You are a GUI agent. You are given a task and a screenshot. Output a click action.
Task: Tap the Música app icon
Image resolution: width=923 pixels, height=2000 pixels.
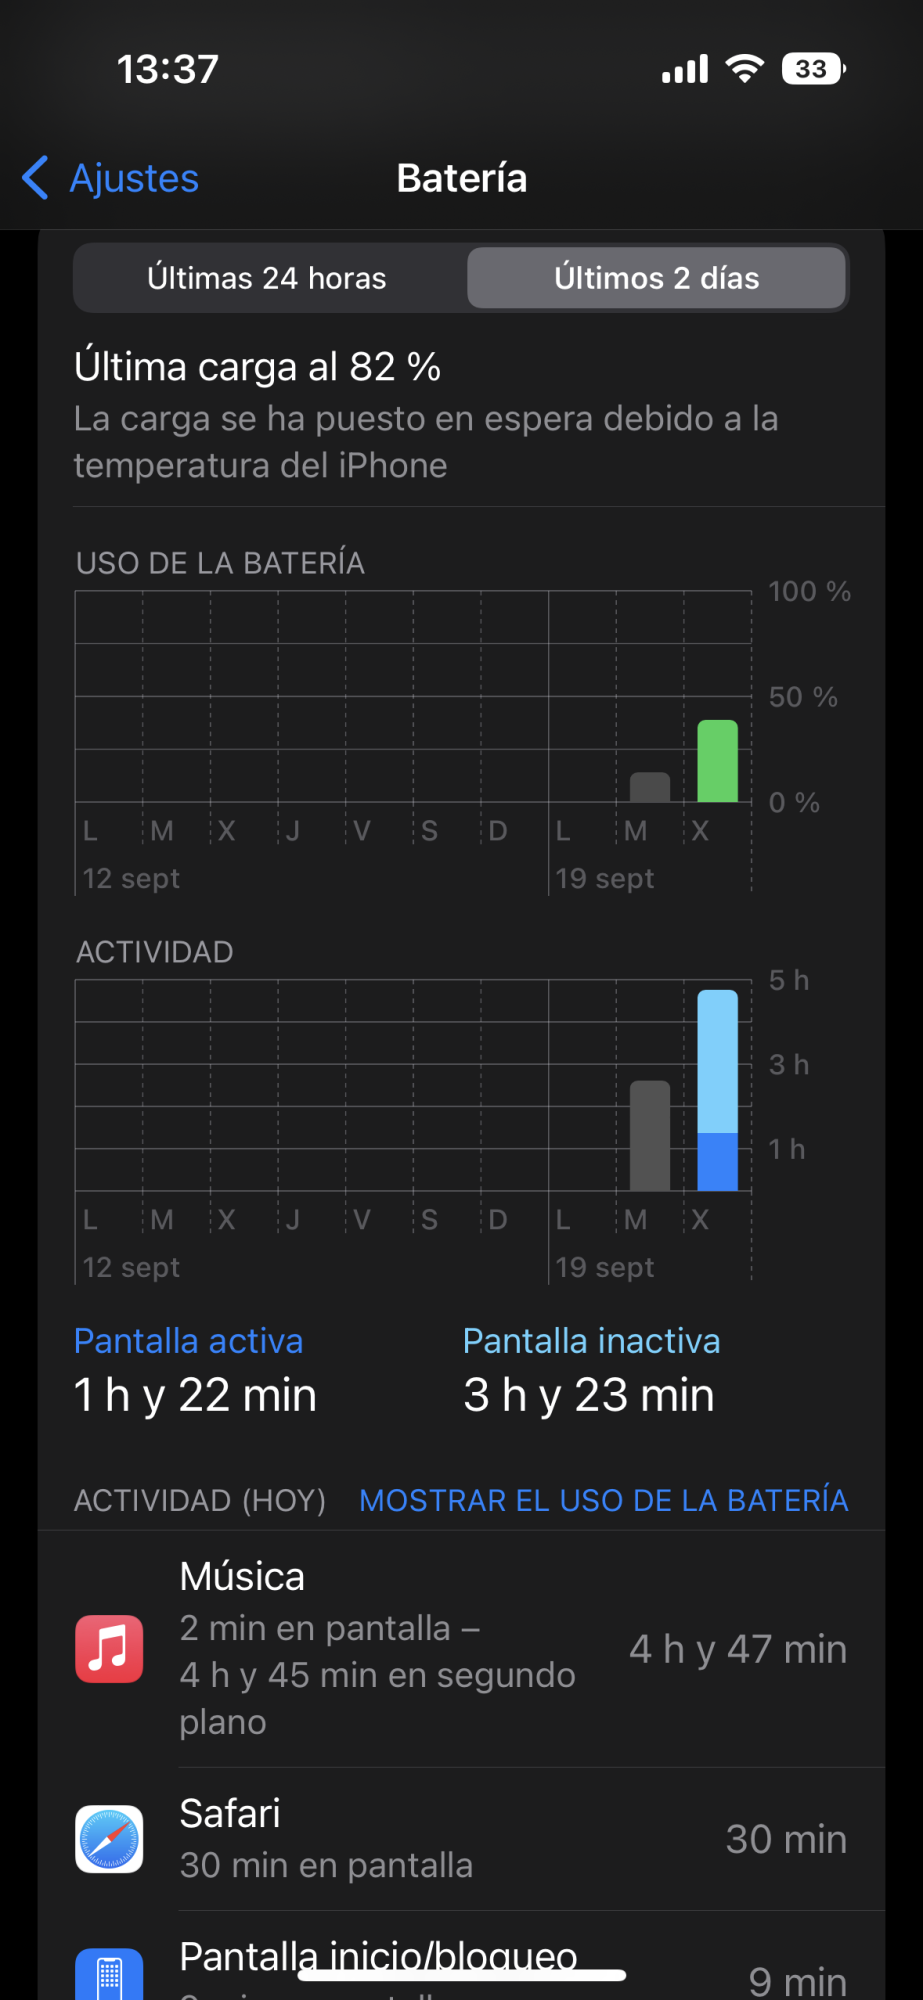click(109, 1649)
